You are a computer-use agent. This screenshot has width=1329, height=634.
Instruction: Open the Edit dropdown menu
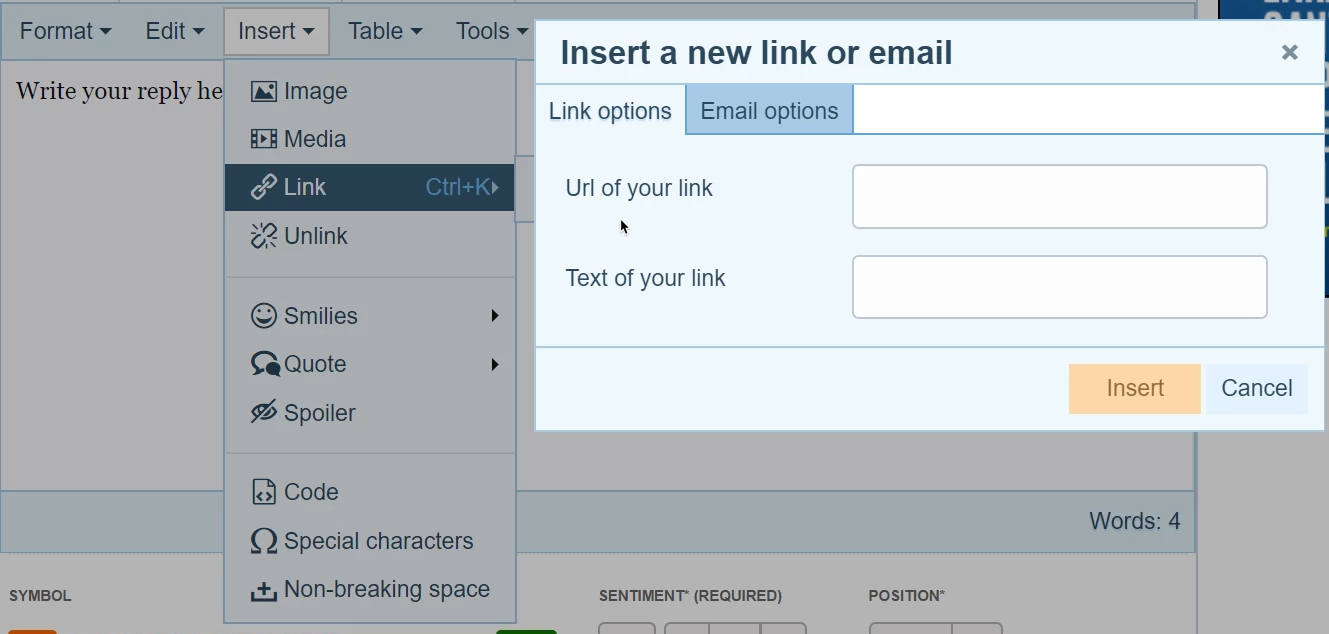174,31
